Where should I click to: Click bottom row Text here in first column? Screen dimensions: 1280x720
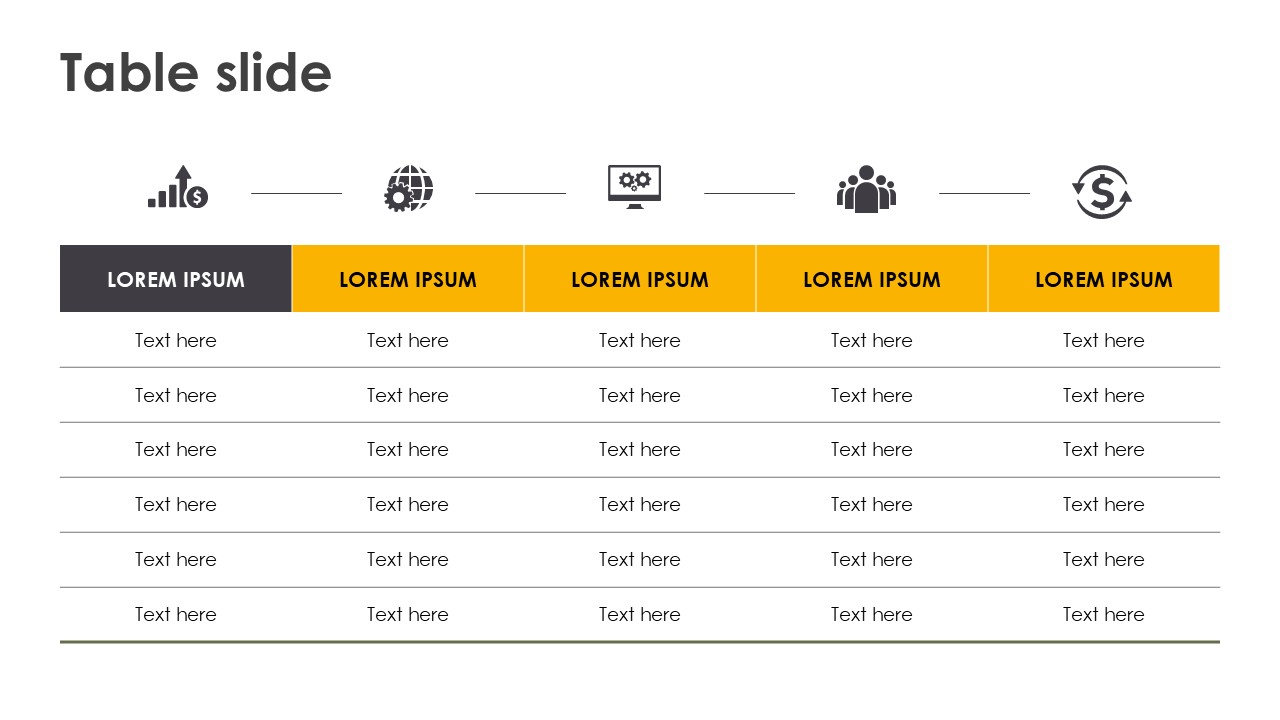pos(176,614)
